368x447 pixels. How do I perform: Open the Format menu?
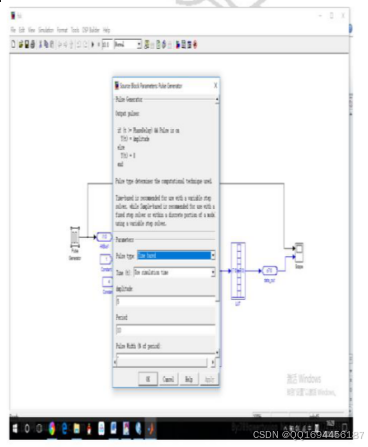click(x=62, y=30)
